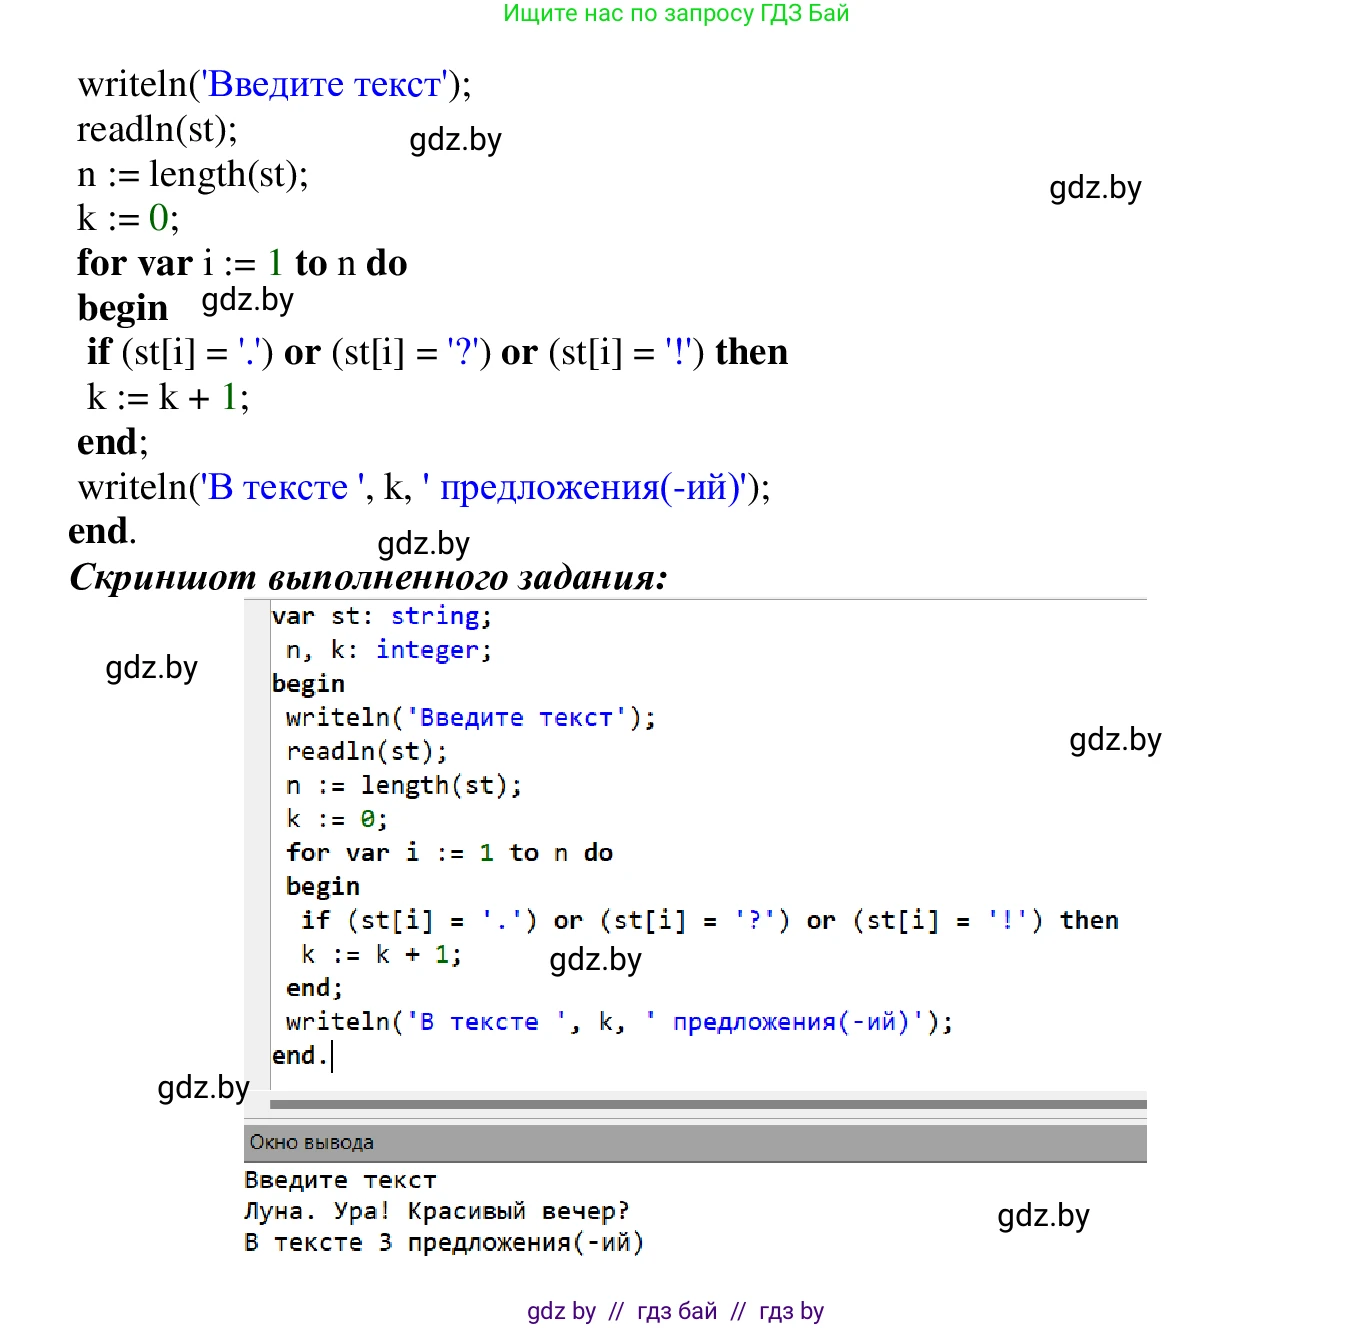Place cursor after "end." in the code editor

331,1056
